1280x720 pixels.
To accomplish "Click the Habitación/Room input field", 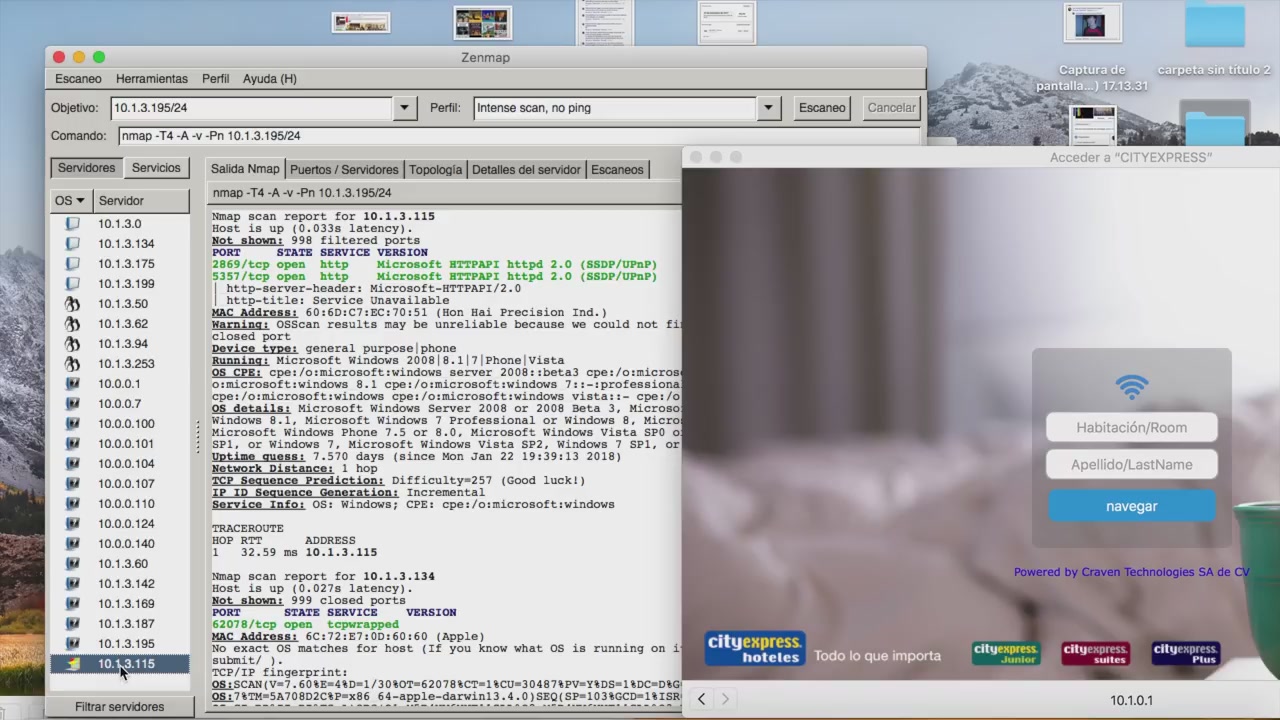I will pos(1131,428).
